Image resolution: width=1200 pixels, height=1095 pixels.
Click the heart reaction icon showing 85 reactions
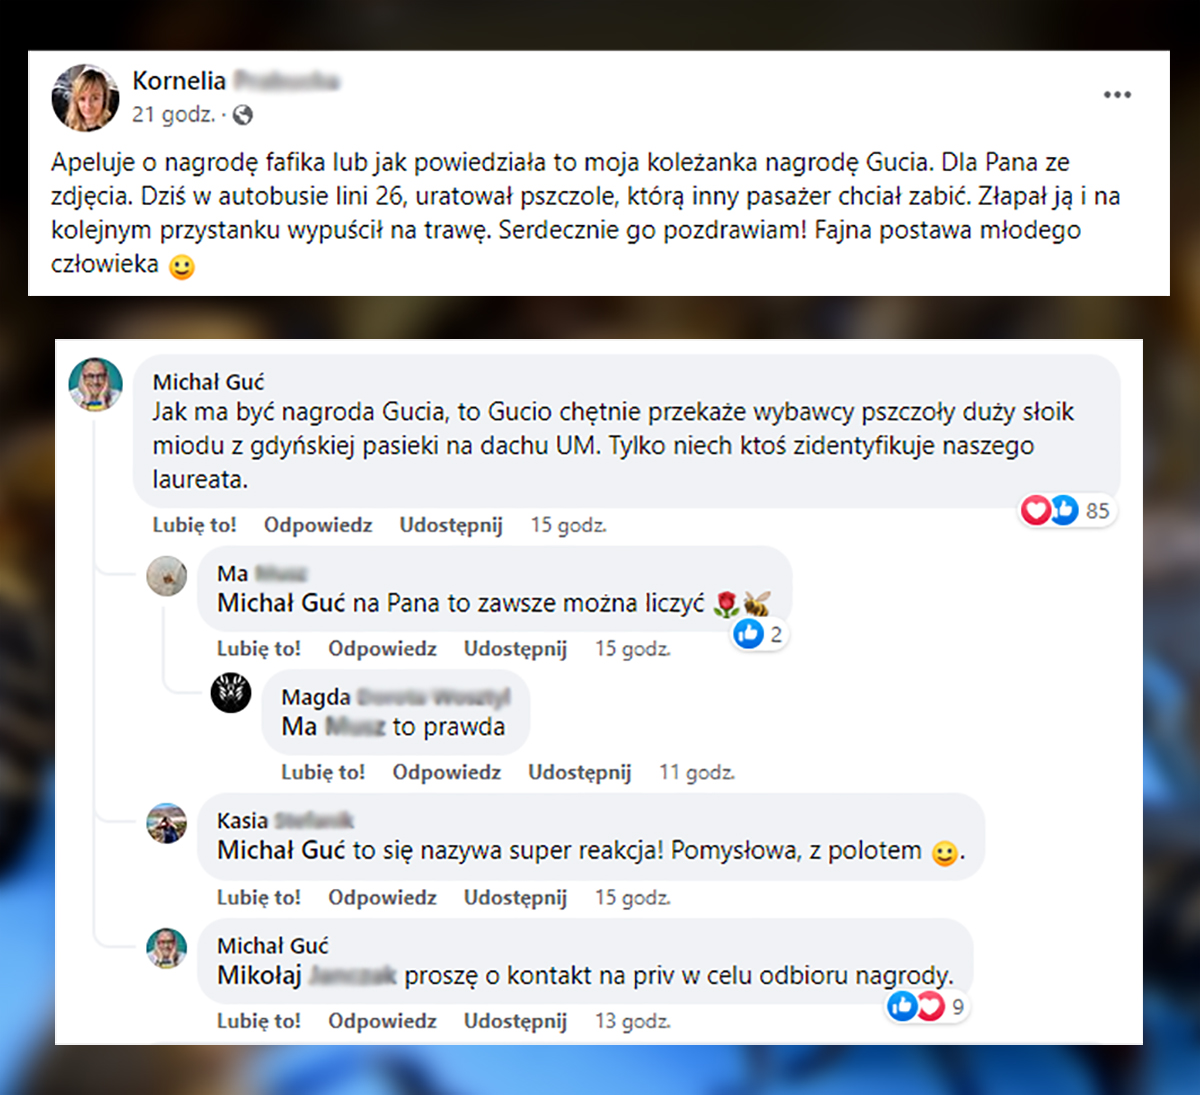(x=1037, y=510)
